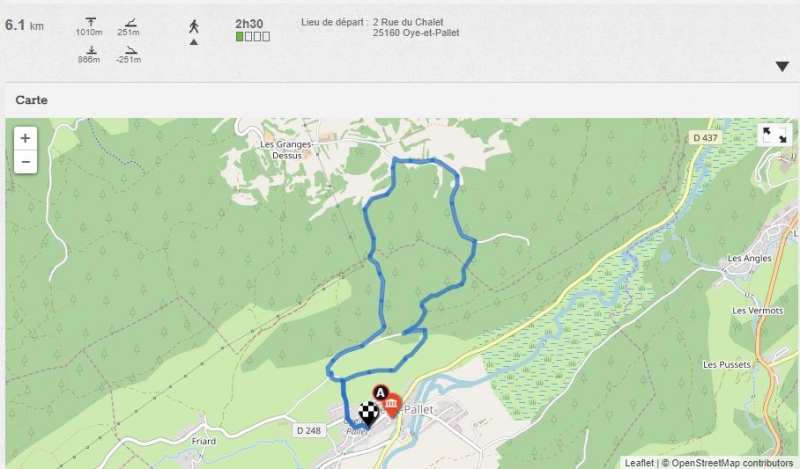Screen dimensions: 800x469
Task: Click the green difficulty level indicator
Action: (239, 37)
